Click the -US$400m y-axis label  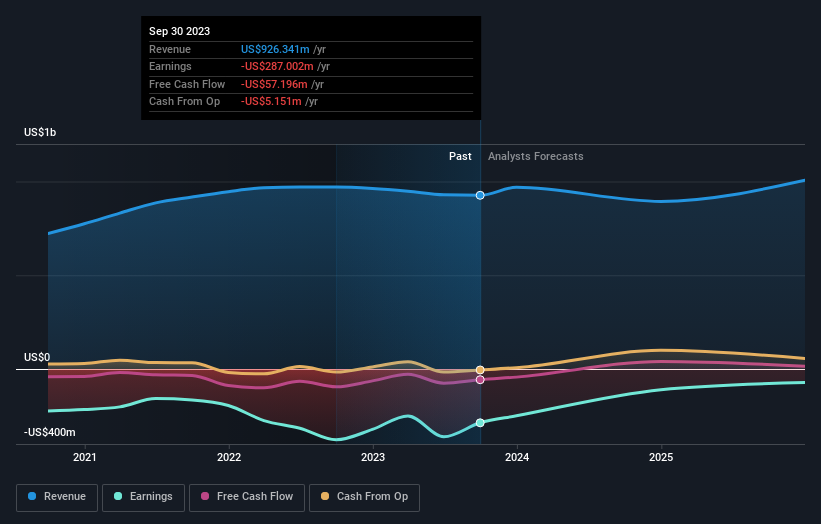click(50, 432)
